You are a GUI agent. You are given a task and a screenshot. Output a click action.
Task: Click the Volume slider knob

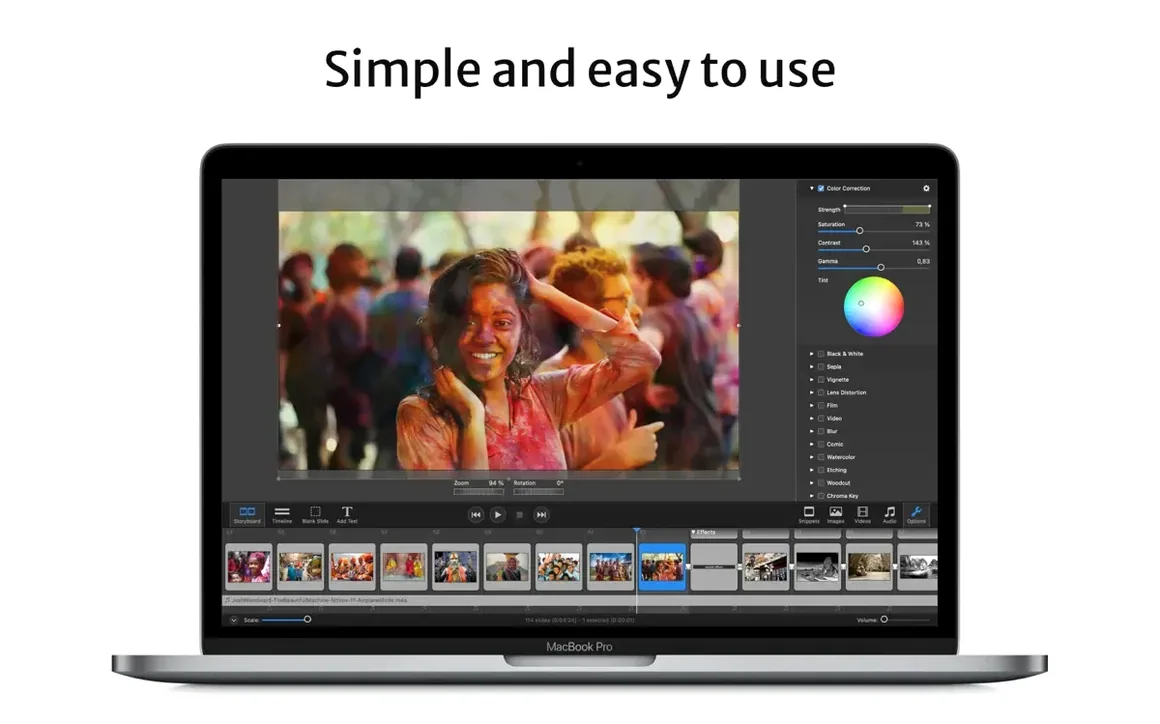point(884,620)
